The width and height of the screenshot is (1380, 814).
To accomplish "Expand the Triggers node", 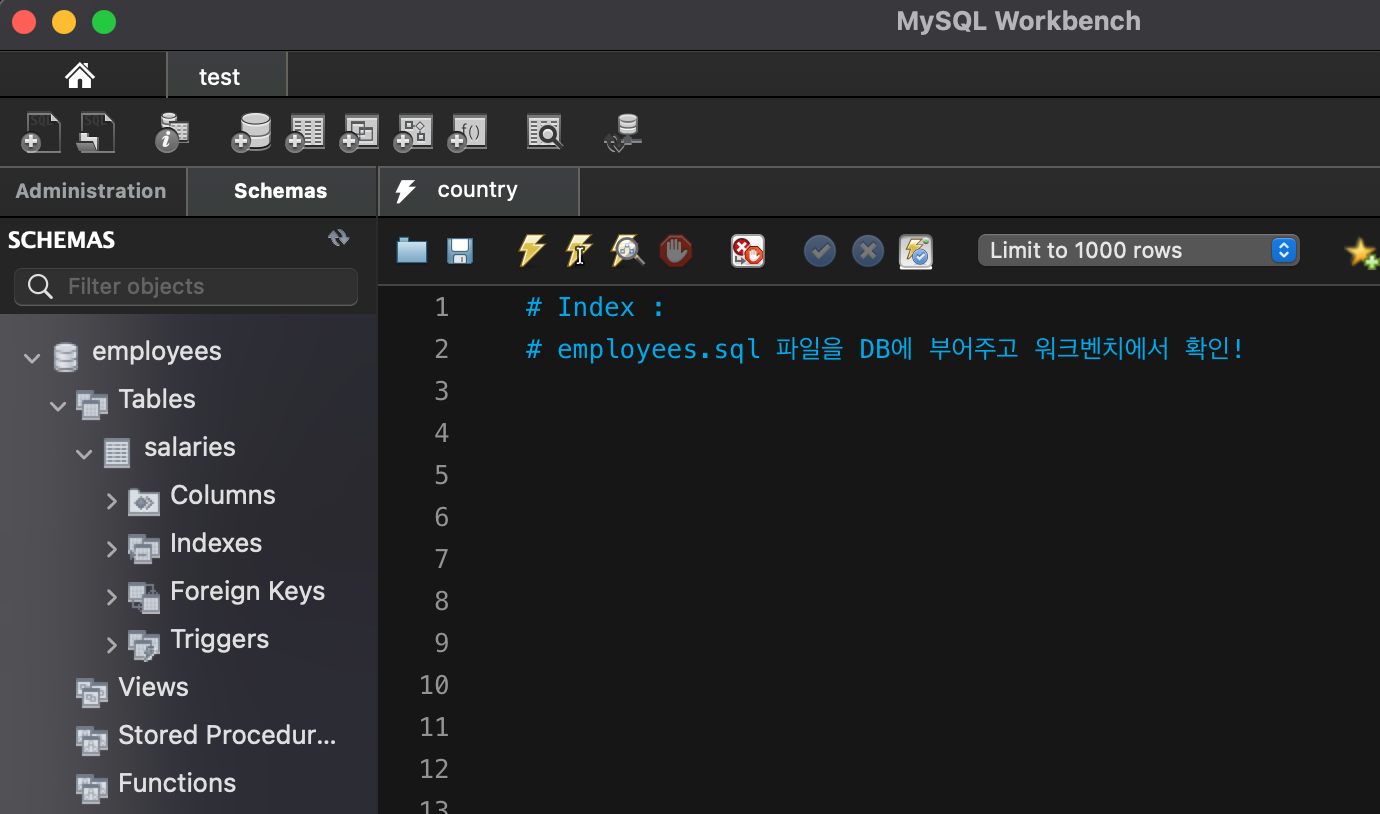I will click(x=112, y=644).
